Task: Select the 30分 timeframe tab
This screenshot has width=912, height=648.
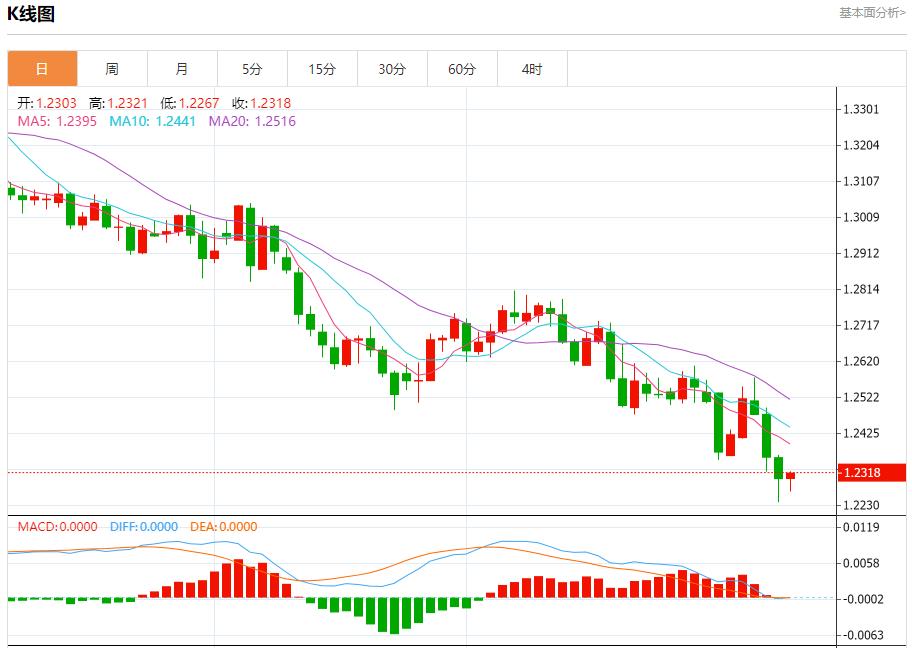Action: click(392, 69)
